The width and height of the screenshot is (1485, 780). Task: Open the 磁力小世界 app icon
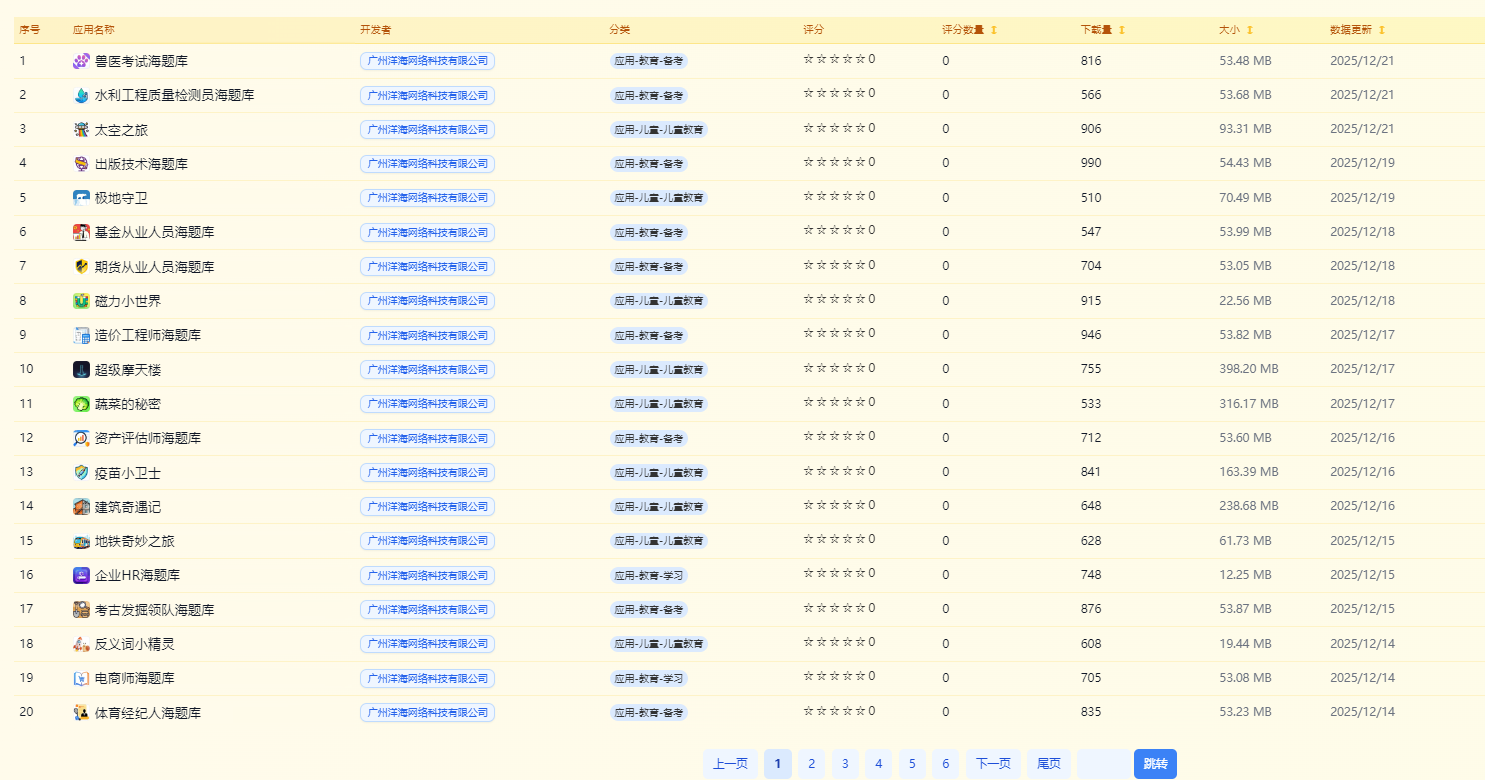(80, 300)
